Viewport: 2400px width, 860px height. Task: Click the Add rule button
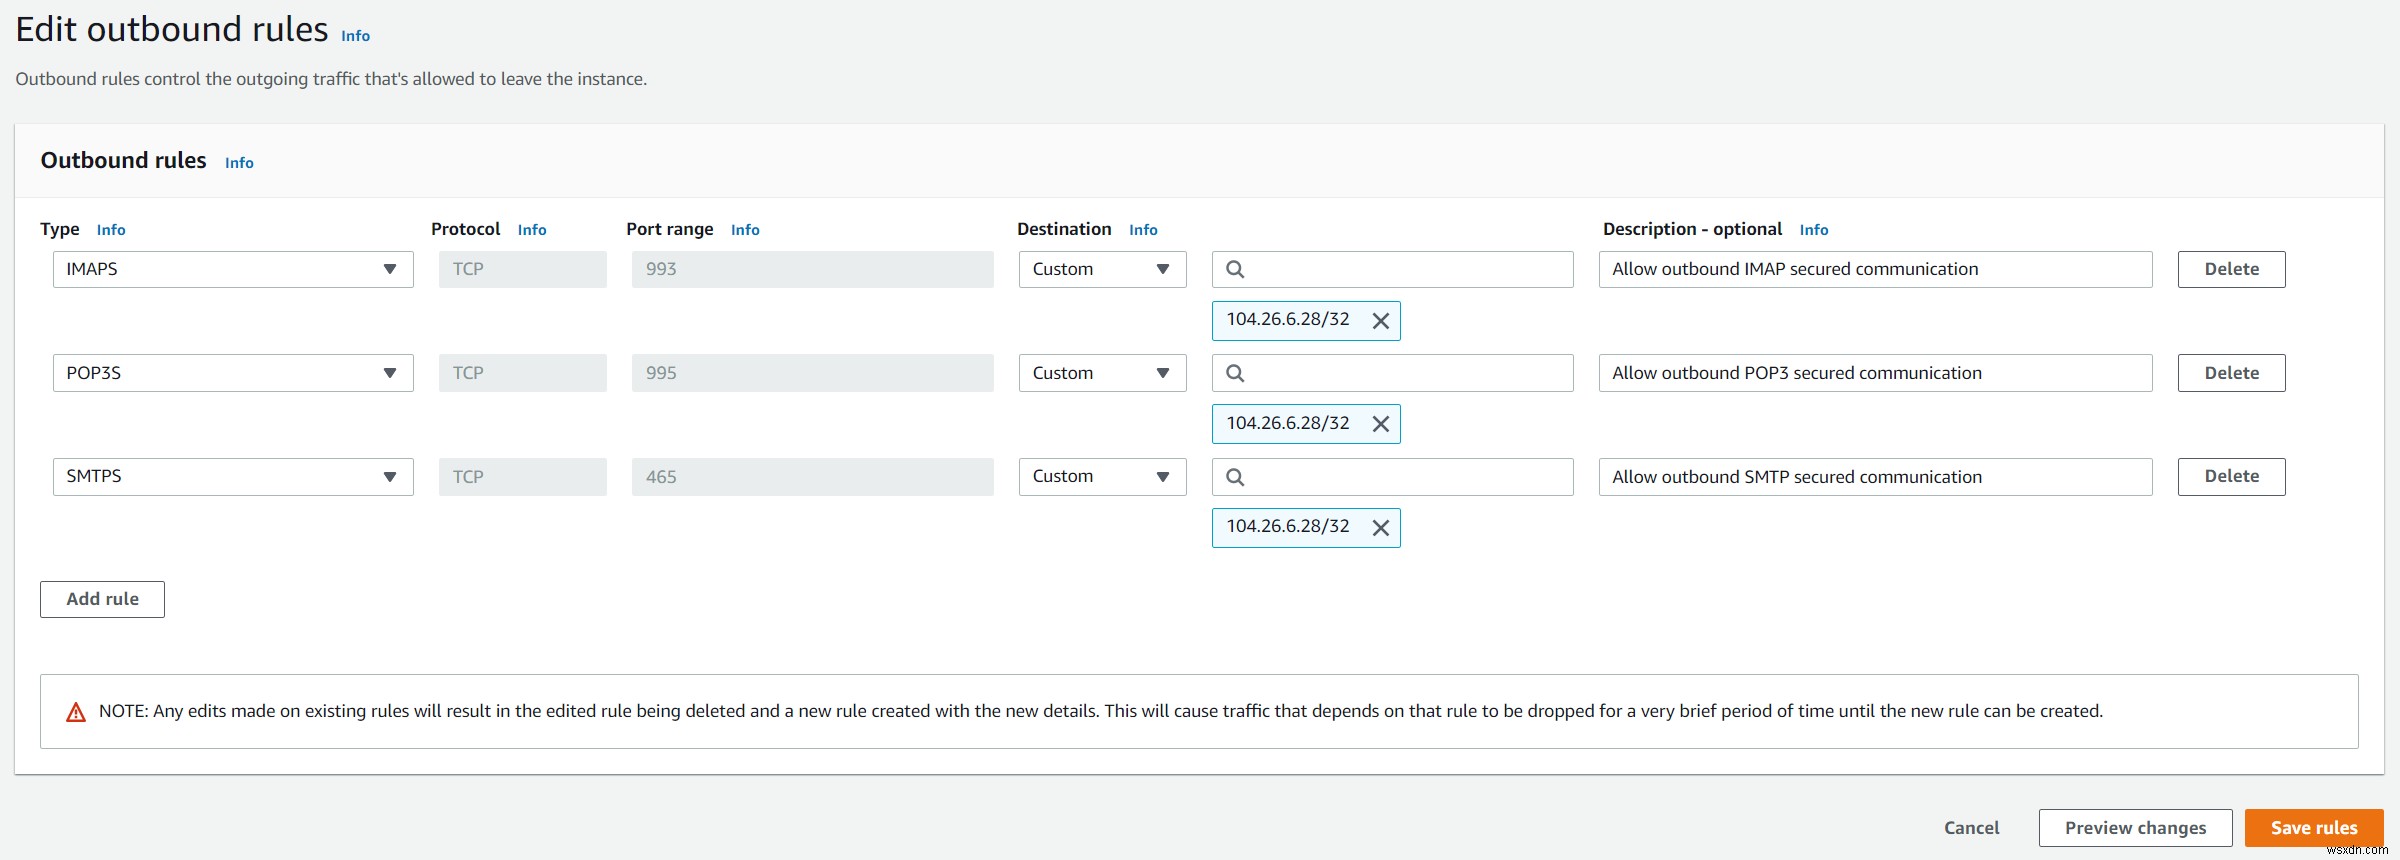click(102, 599)
